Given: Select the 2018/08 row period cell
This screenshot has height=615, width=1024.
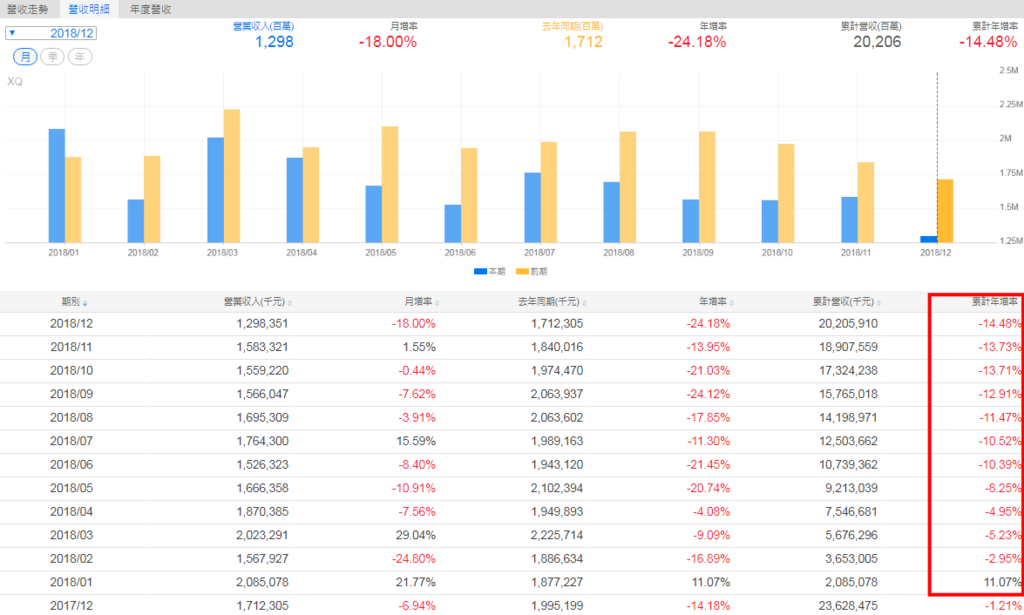Looking at the screenshot, I should coord(71,418).
